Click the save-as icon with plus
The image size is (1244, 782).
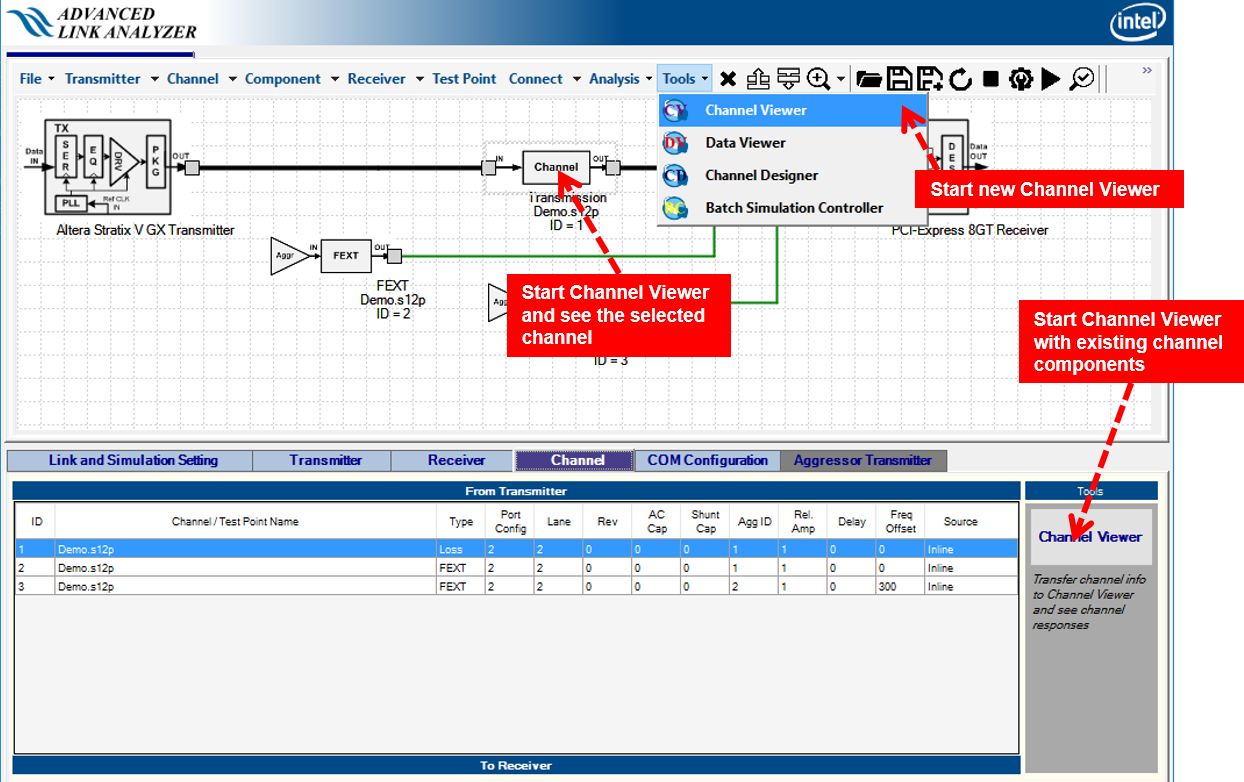pyautogui.click(x=930, y=79)
